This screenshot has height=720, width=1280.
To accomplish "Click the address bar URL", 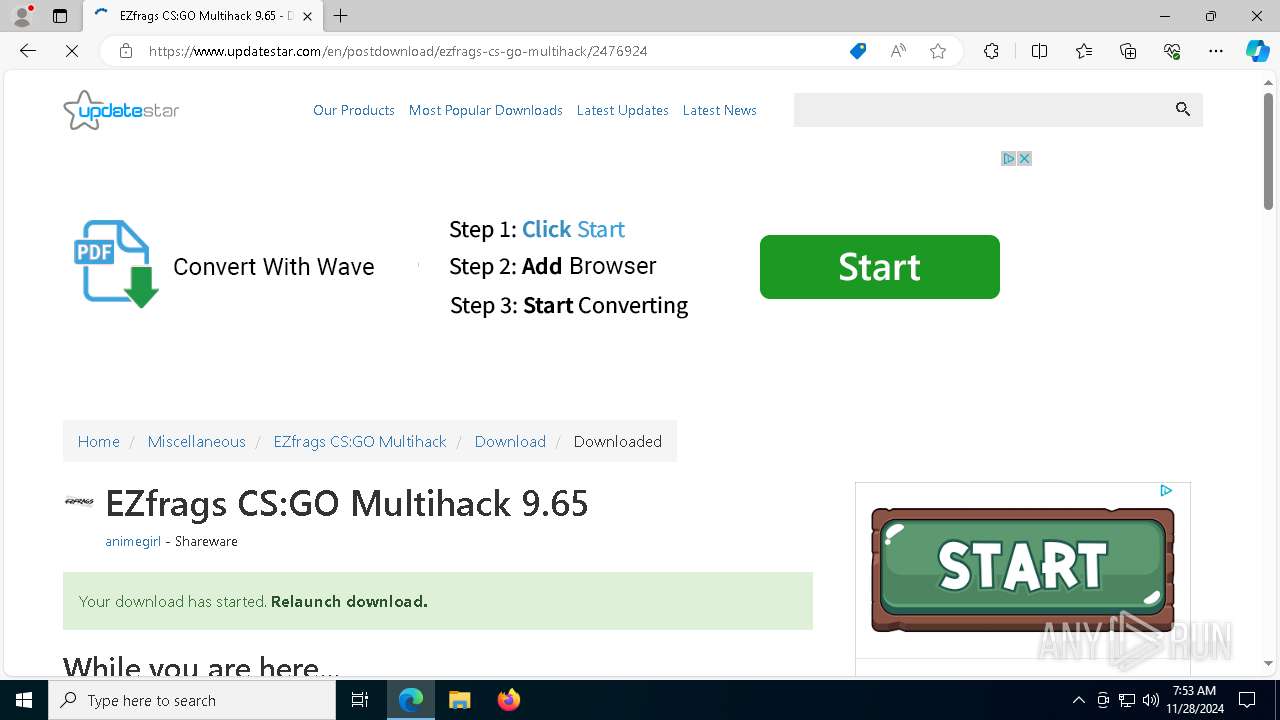I will pos(398,51).
